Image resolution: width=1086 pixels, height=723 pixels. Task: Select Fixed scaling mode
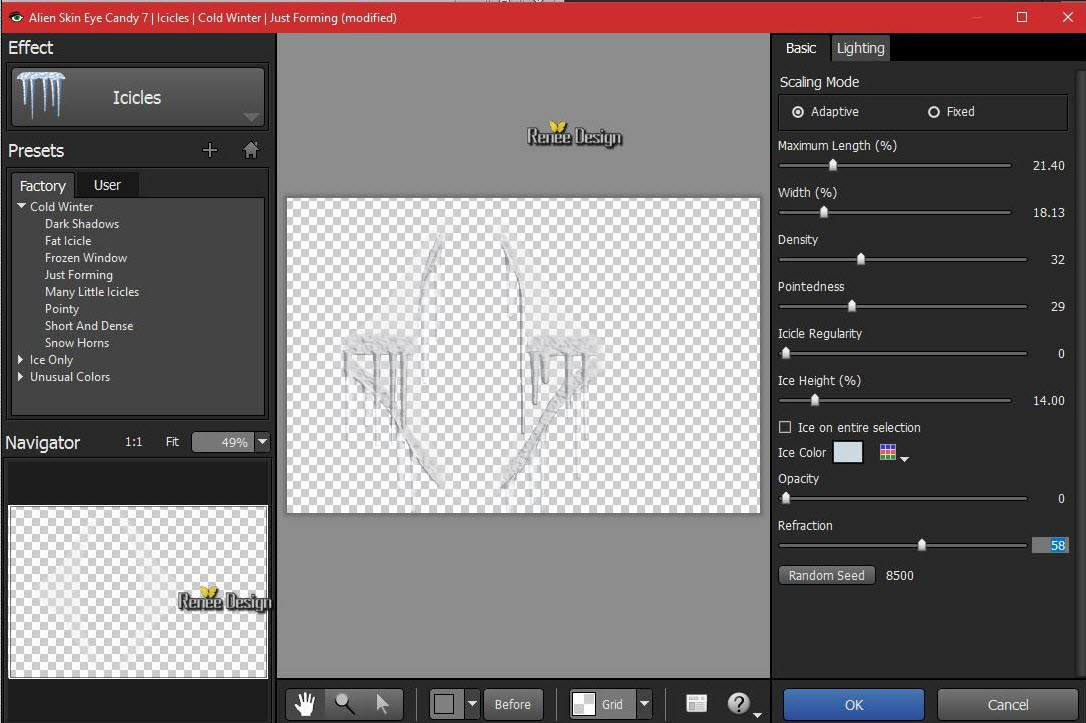pyautogui.click(x=934, y=112)
